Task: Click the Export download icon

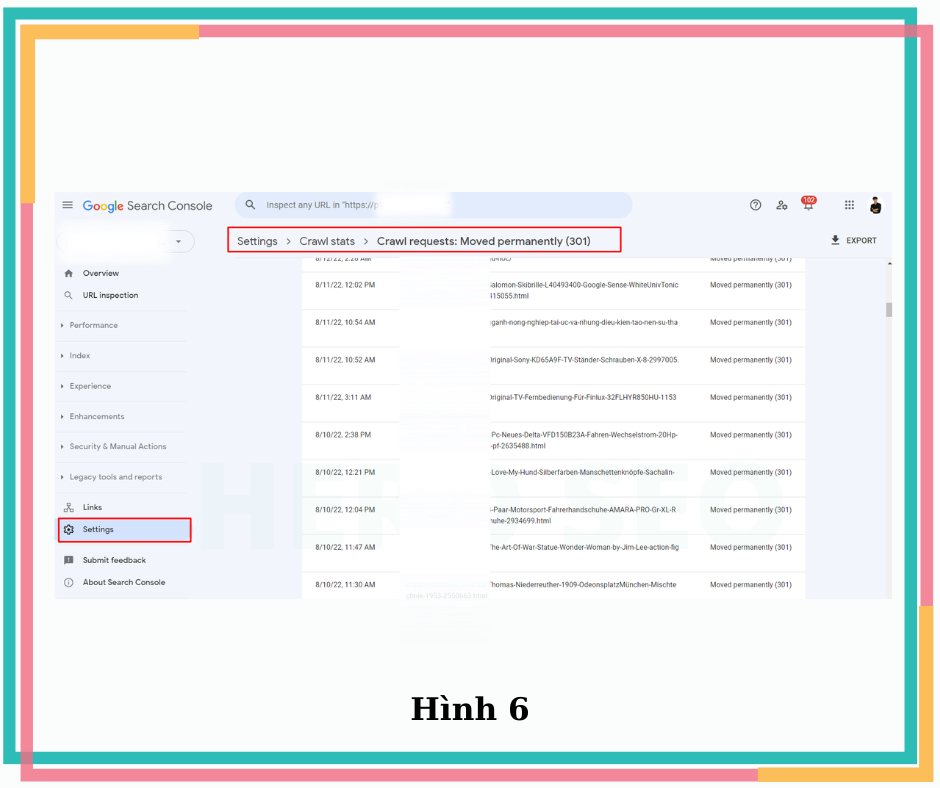Action: pyautogui.click(x=835, y=240)
